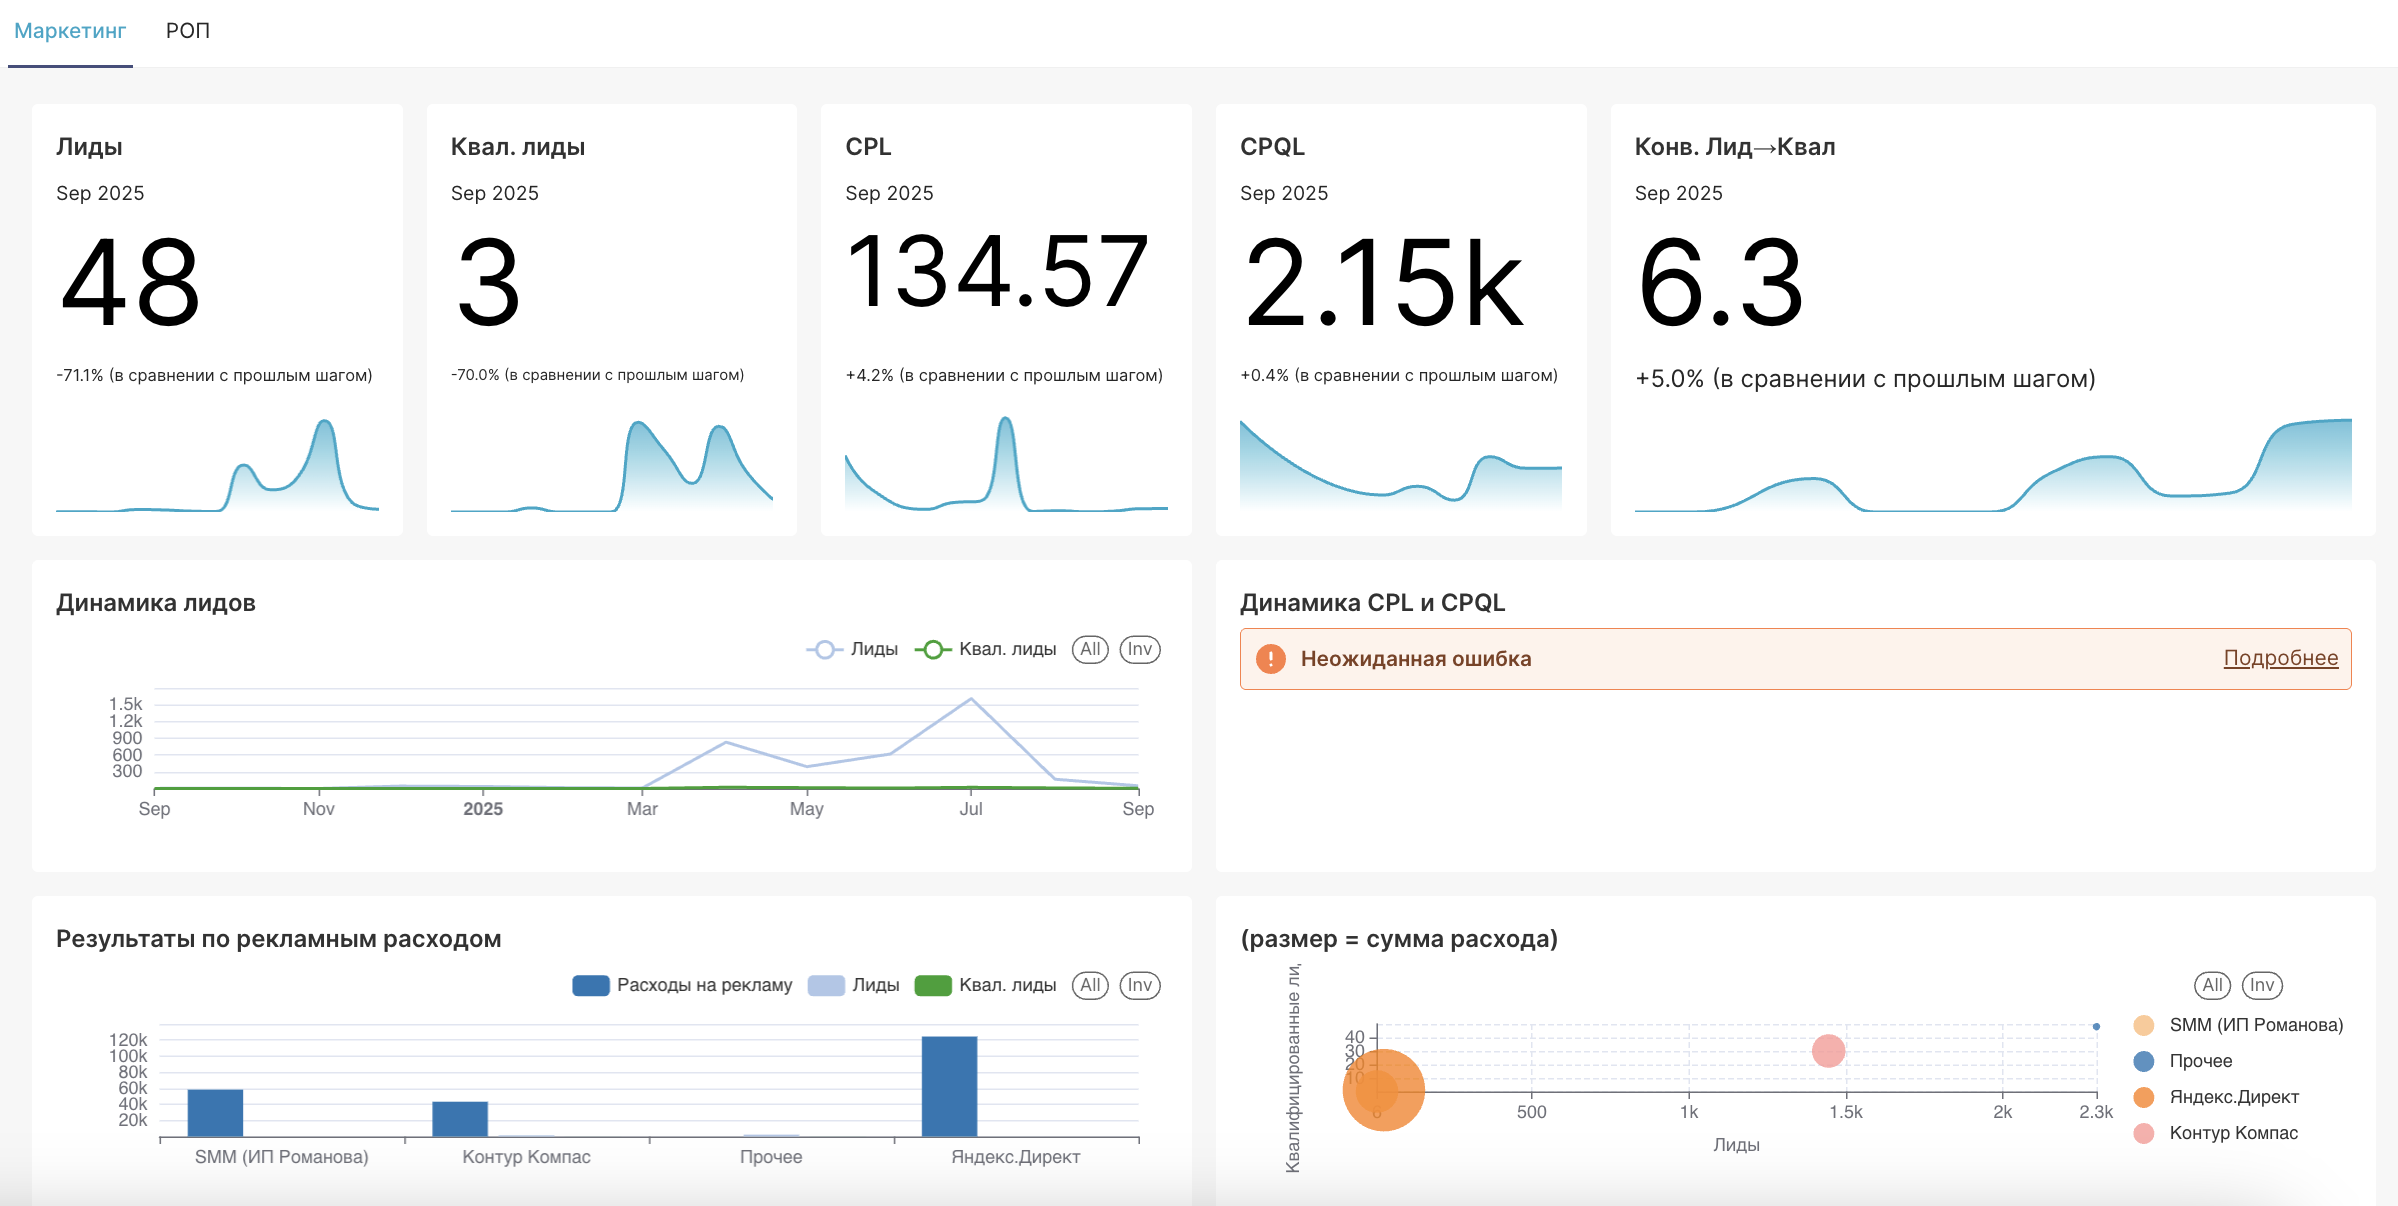
Task: Click All button in bubble chart legend
Action: point(2212,985)
